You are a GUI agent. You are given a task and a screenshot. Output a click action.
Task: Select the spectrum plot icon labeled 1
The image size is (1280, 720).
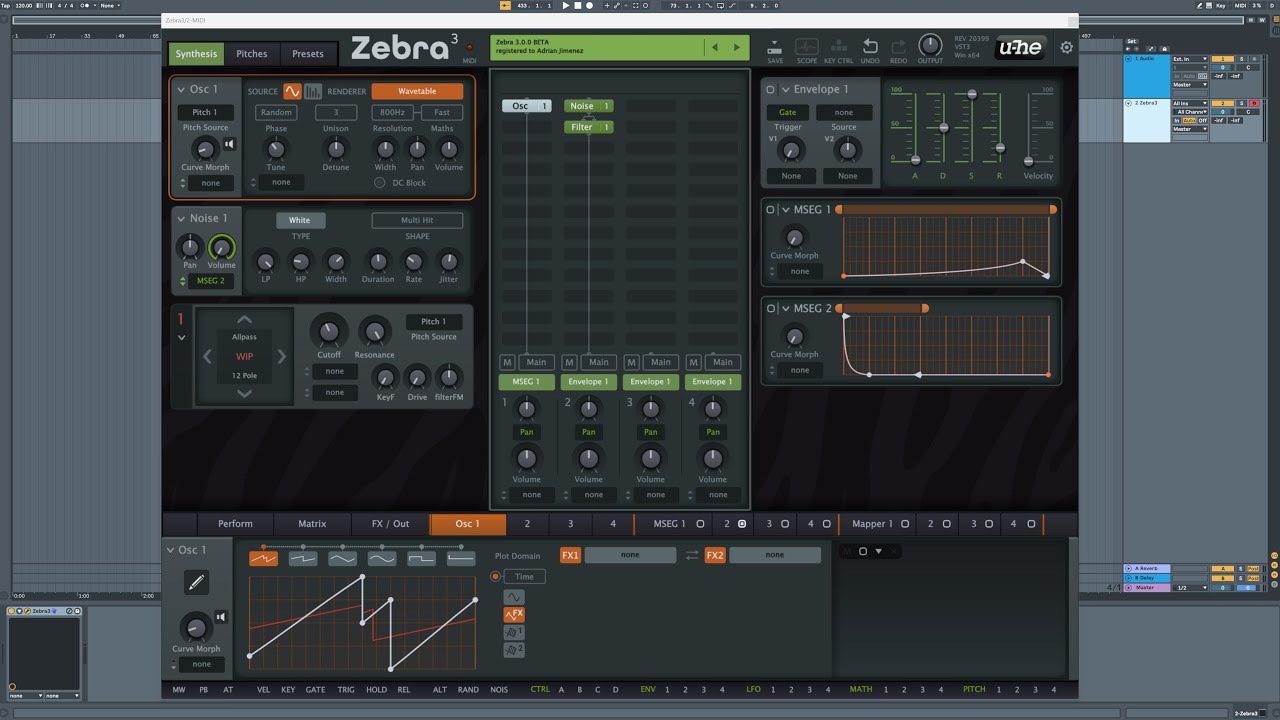tap(514, 632)
